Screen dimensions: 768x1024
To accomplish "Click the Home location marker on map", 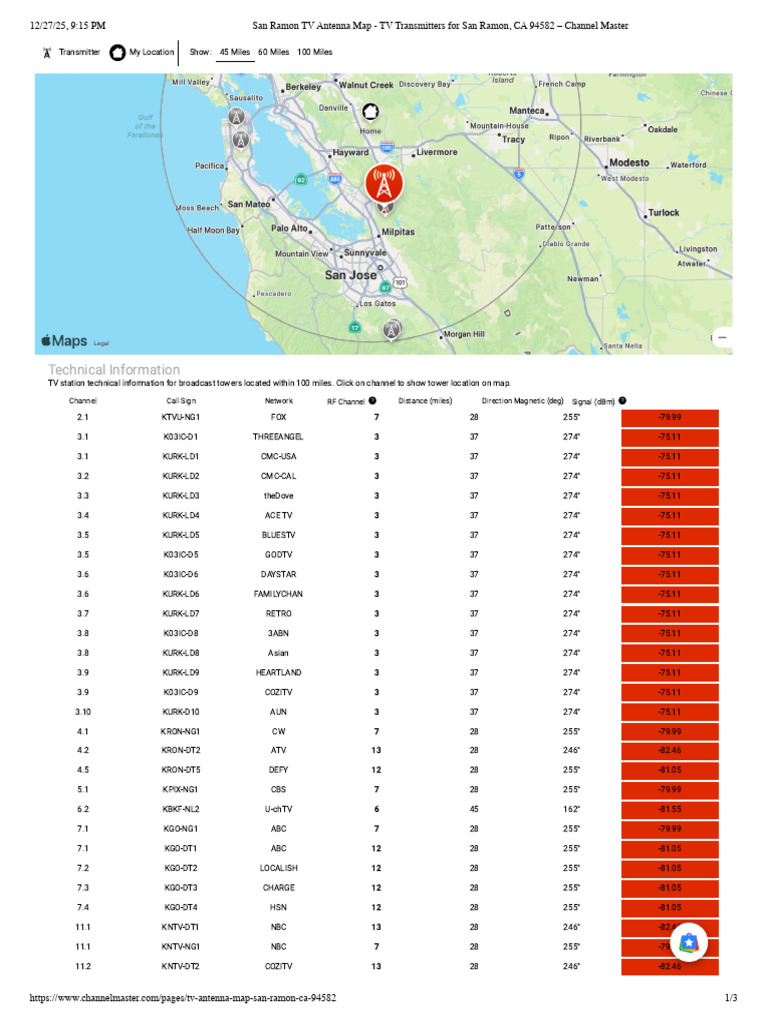I will click(370, 112).
